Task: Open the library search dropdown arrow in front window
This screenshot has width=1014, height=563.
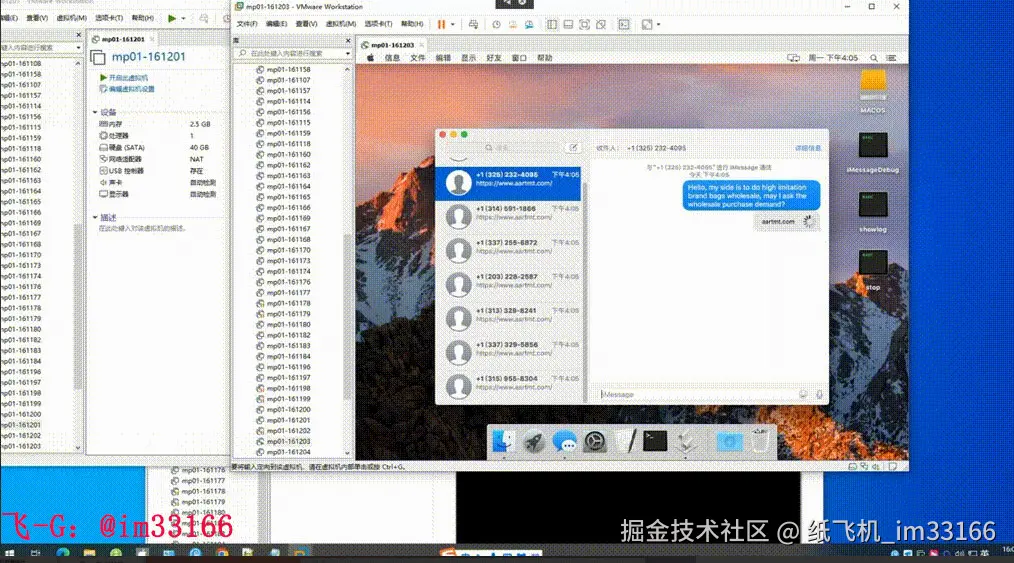Action: (347, 53)
